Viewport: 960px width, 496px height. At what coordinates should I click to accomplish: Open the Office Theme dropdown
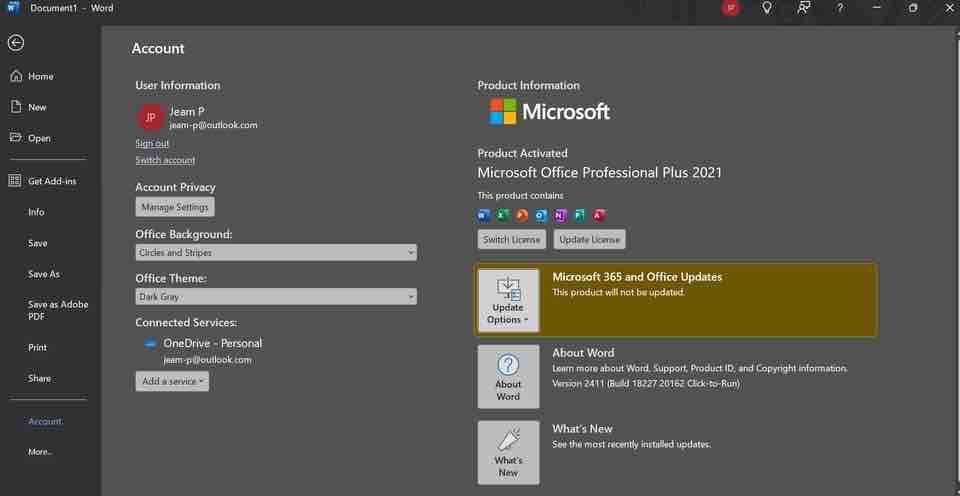pos(276,297)
